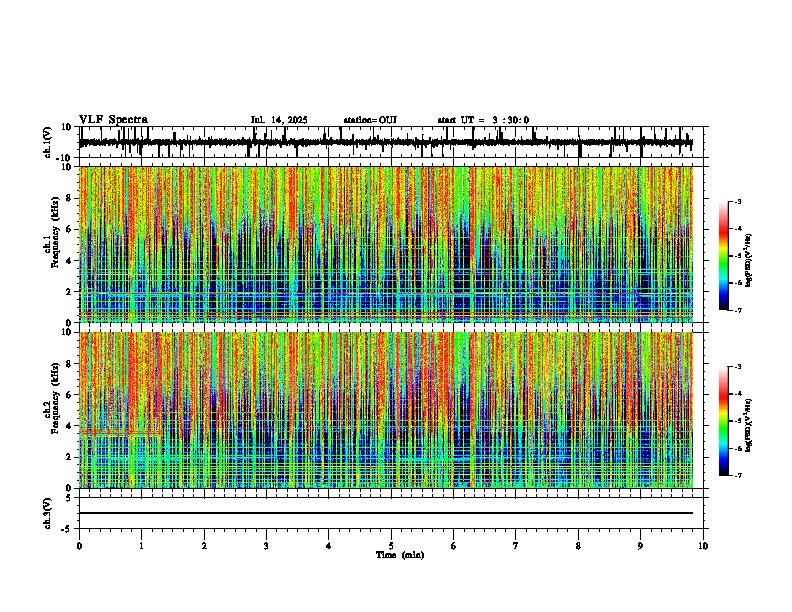Click the "station=OUJ" label

(370, 120)
